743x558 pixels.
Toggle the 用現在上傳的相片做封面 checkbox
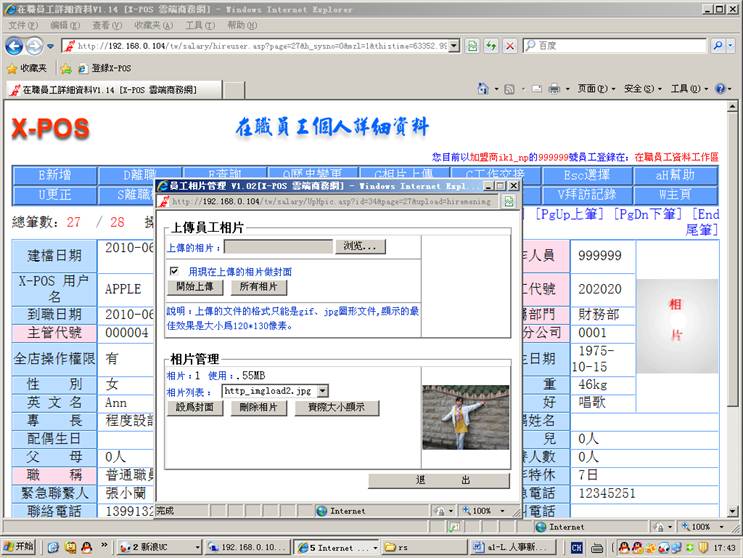pos(174,271)
